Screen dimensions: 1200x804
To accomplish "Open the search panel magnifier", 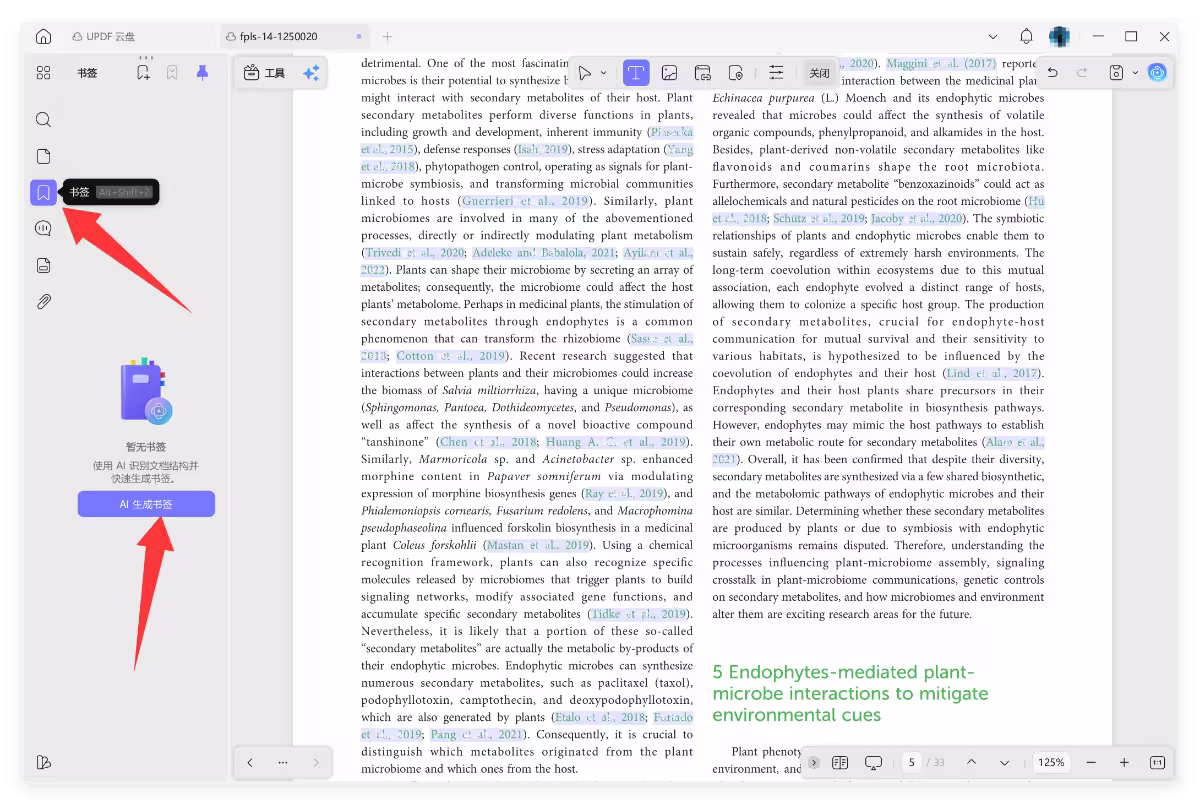I will pyautogui.click(x=43, y=120).
